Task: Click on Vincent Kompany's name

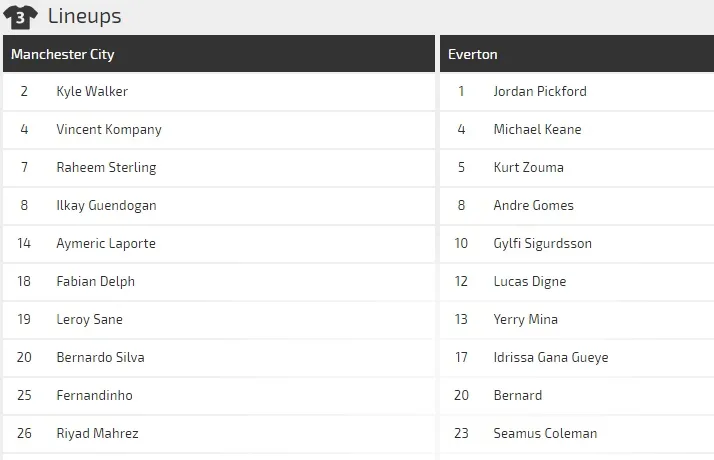Action: 109,129
